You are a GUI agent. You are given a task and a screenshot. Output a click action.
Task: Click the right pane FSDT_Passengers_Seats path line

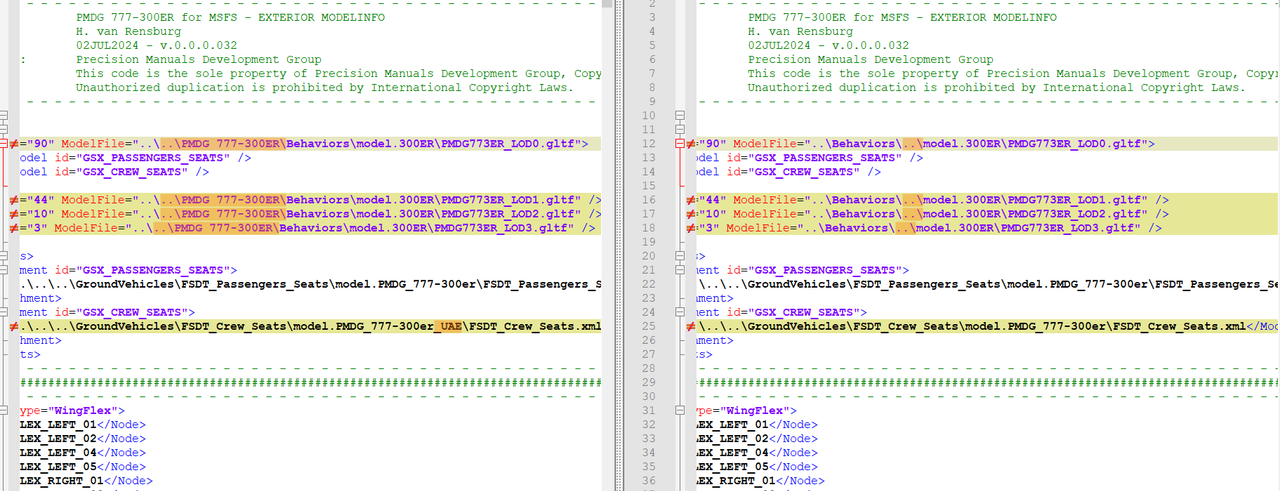point(989,284)
